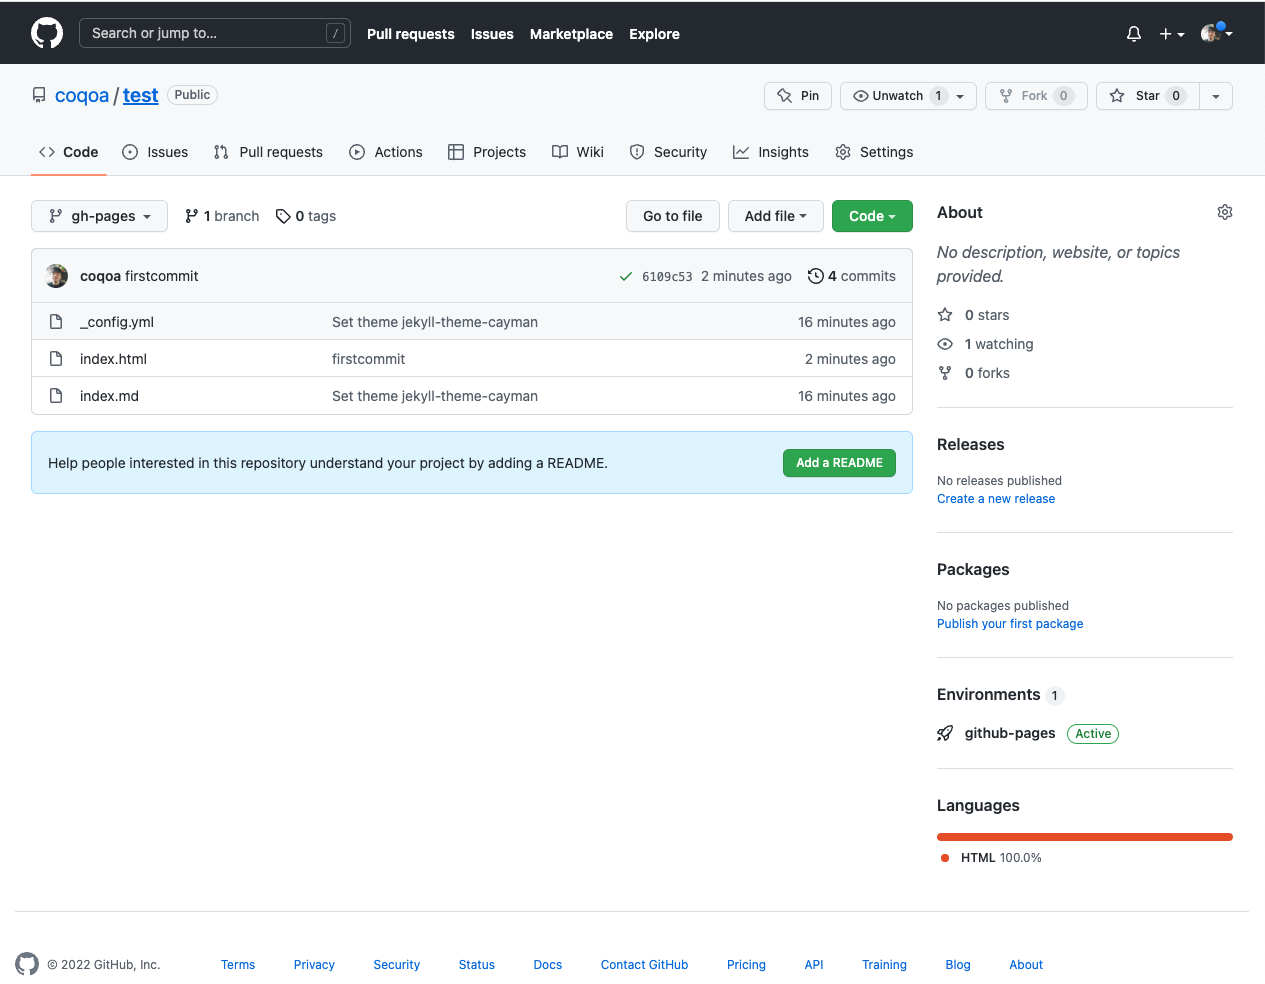1265x984 pixels.
Task: Open Issues in top navigation
Action: (x=492, y=34)
